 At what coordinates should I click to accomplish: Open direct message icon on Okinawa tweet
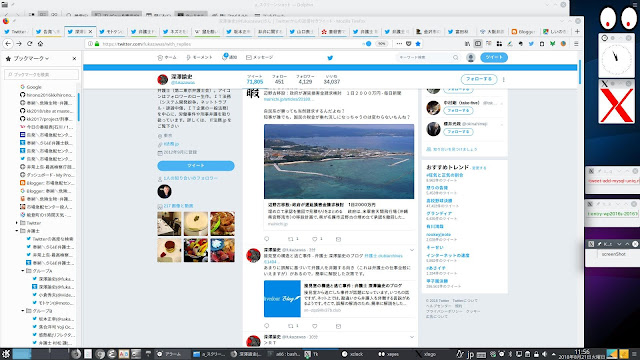338,239
